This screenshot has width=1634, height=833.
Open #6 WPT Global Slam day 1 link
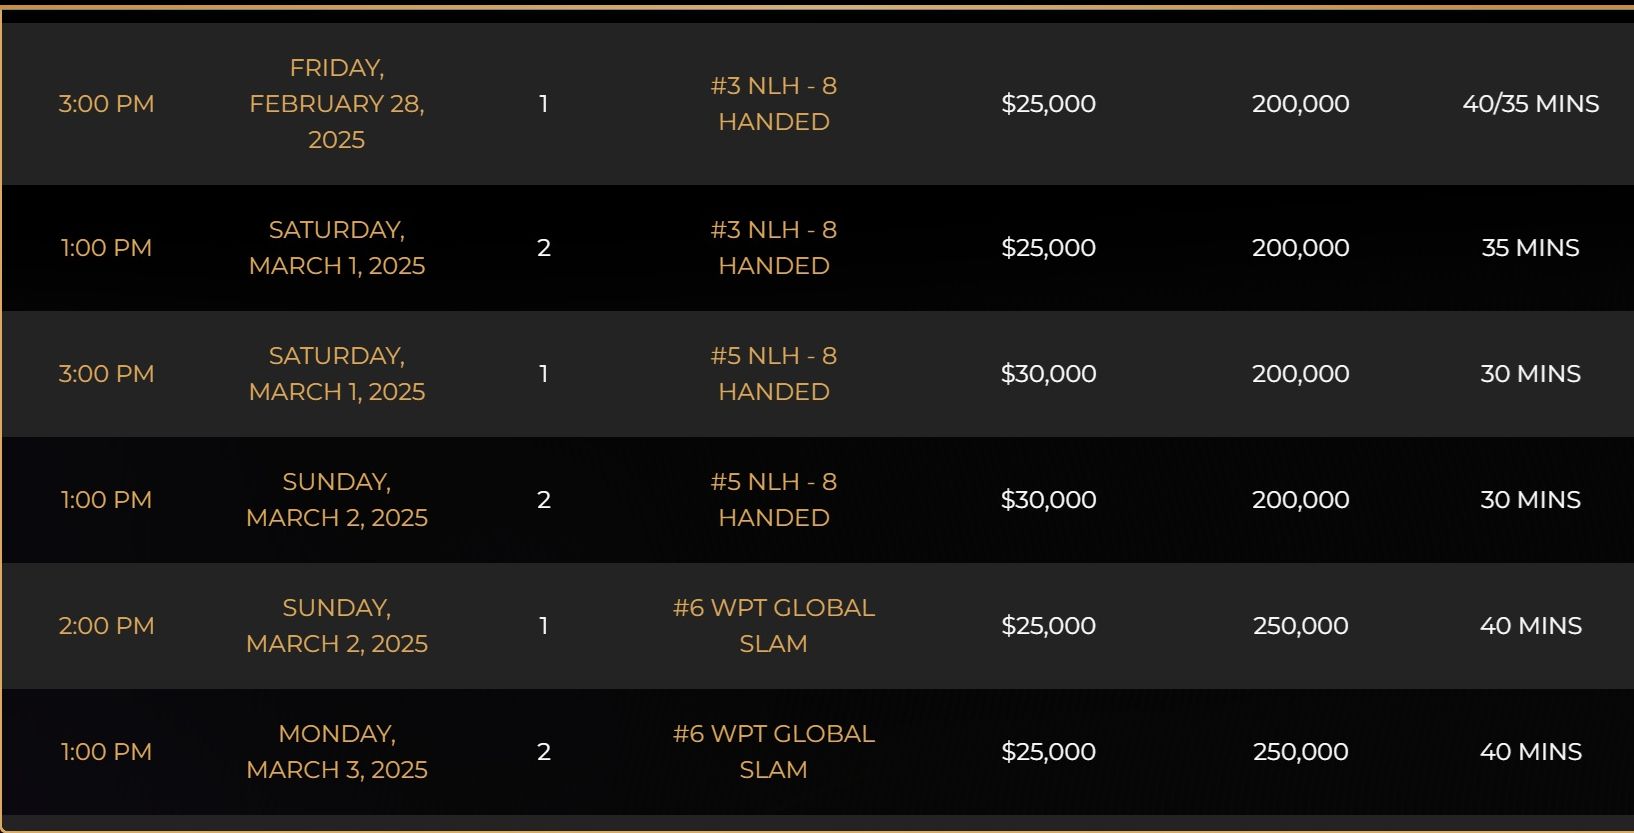[x=773, y=626]
